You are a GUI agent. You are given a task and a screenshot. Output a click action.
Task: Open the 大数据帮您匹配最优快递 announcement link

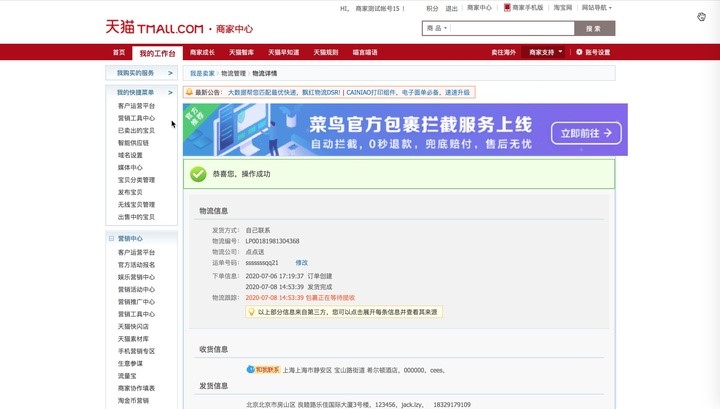pyautogui.click(x=284, y=92)
